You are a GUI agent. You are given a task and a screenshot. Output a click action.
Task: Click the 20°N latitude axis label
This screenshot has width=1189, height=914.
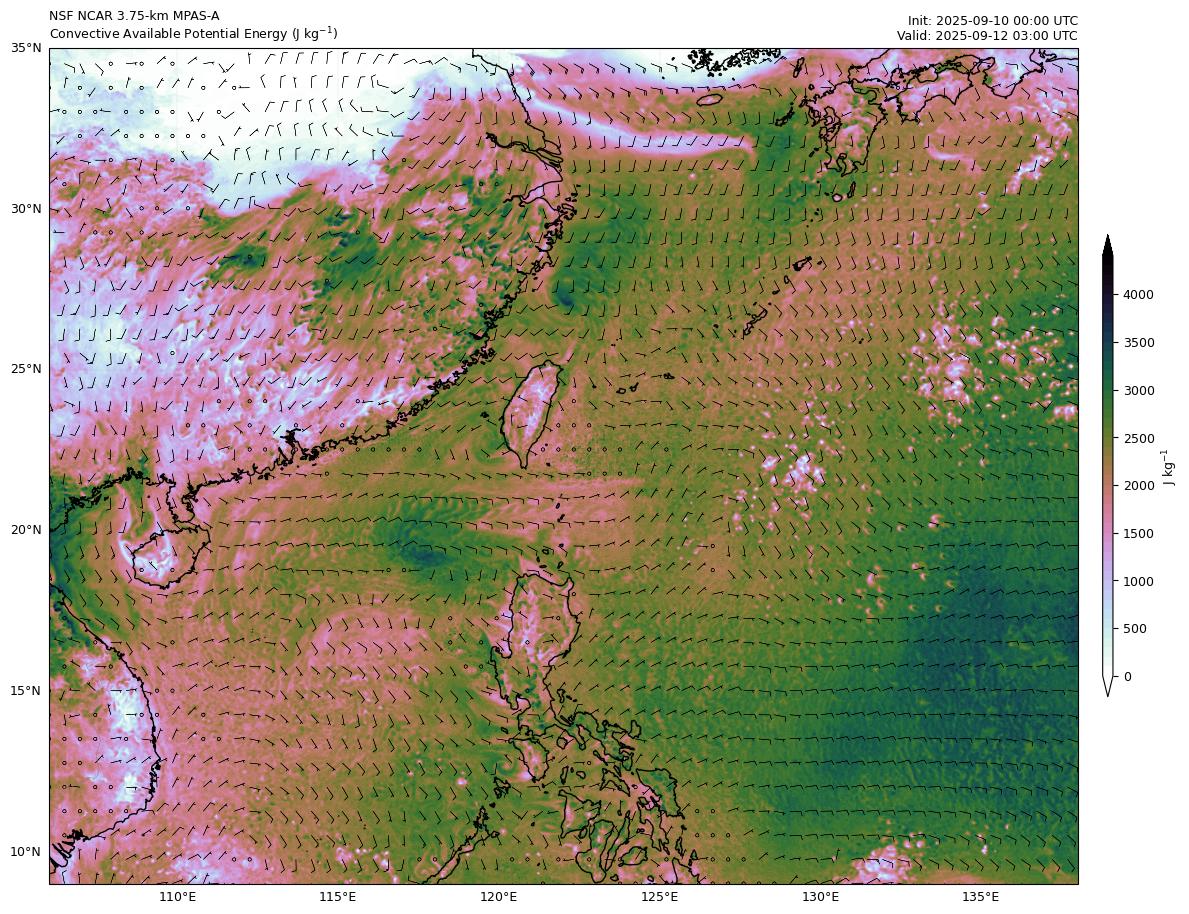tap(26, 530)
